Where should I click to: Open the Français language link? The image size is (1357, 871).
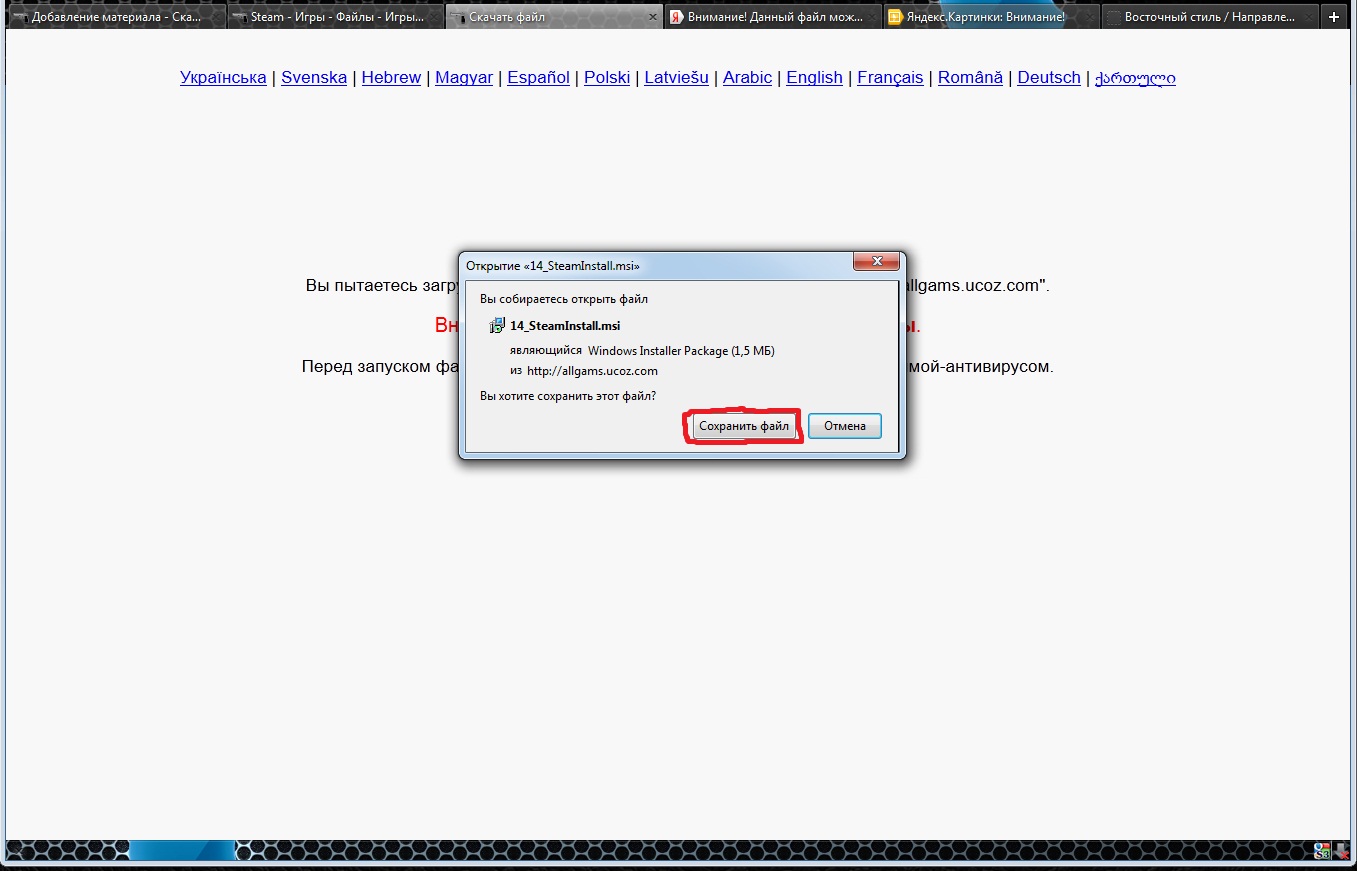click(x=890, y=77)
